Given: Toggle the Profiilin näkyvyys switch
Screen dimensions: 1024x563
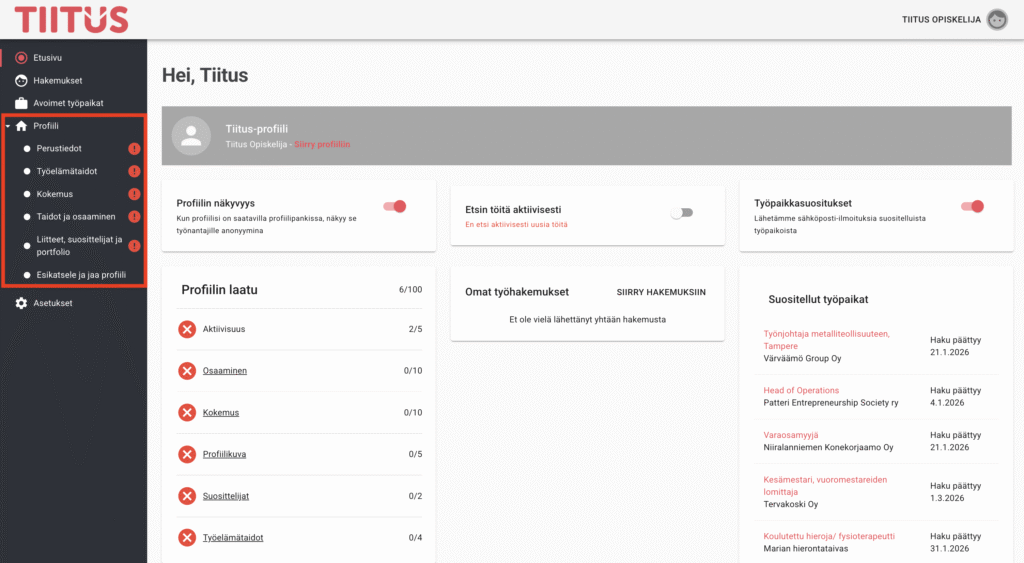Looking at the screenshot, I should tap(395, 206).
